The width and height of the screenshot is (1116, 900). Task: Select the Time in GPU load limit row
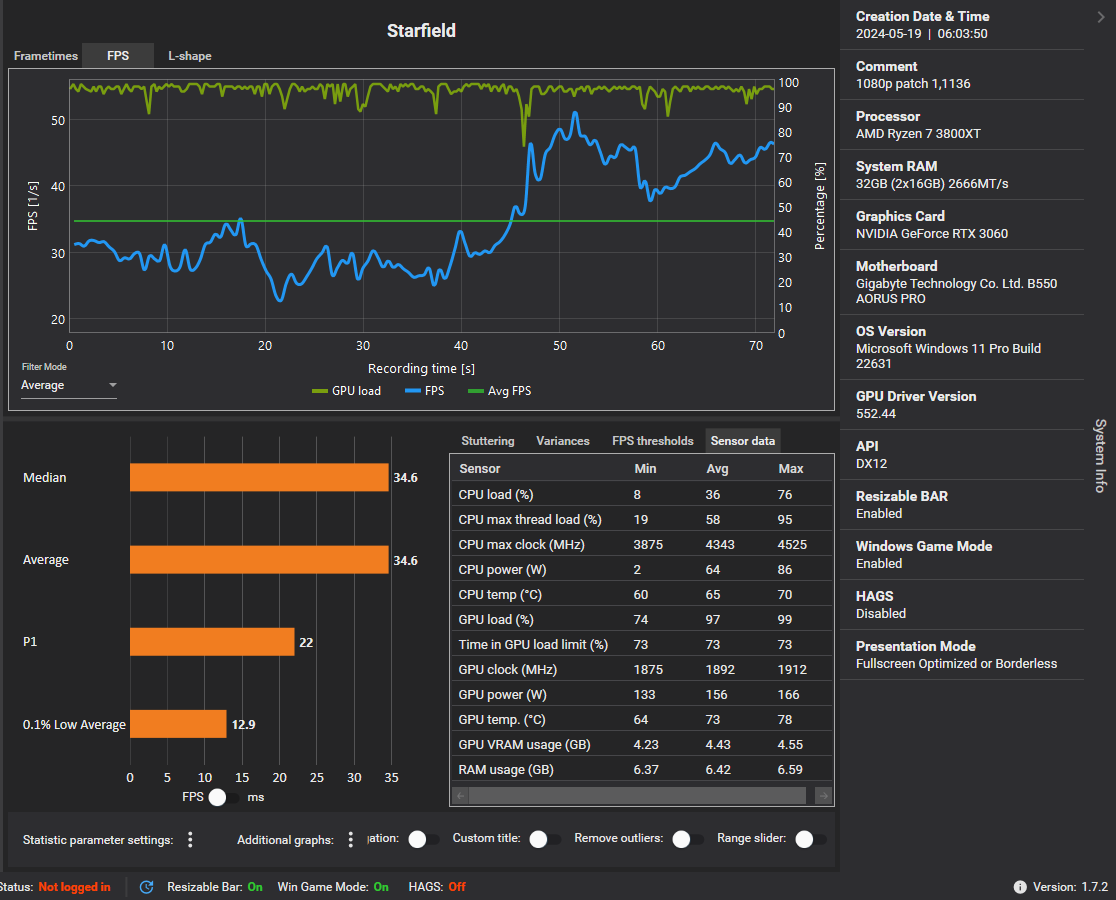pyautogui.click(x=641, y=645)
